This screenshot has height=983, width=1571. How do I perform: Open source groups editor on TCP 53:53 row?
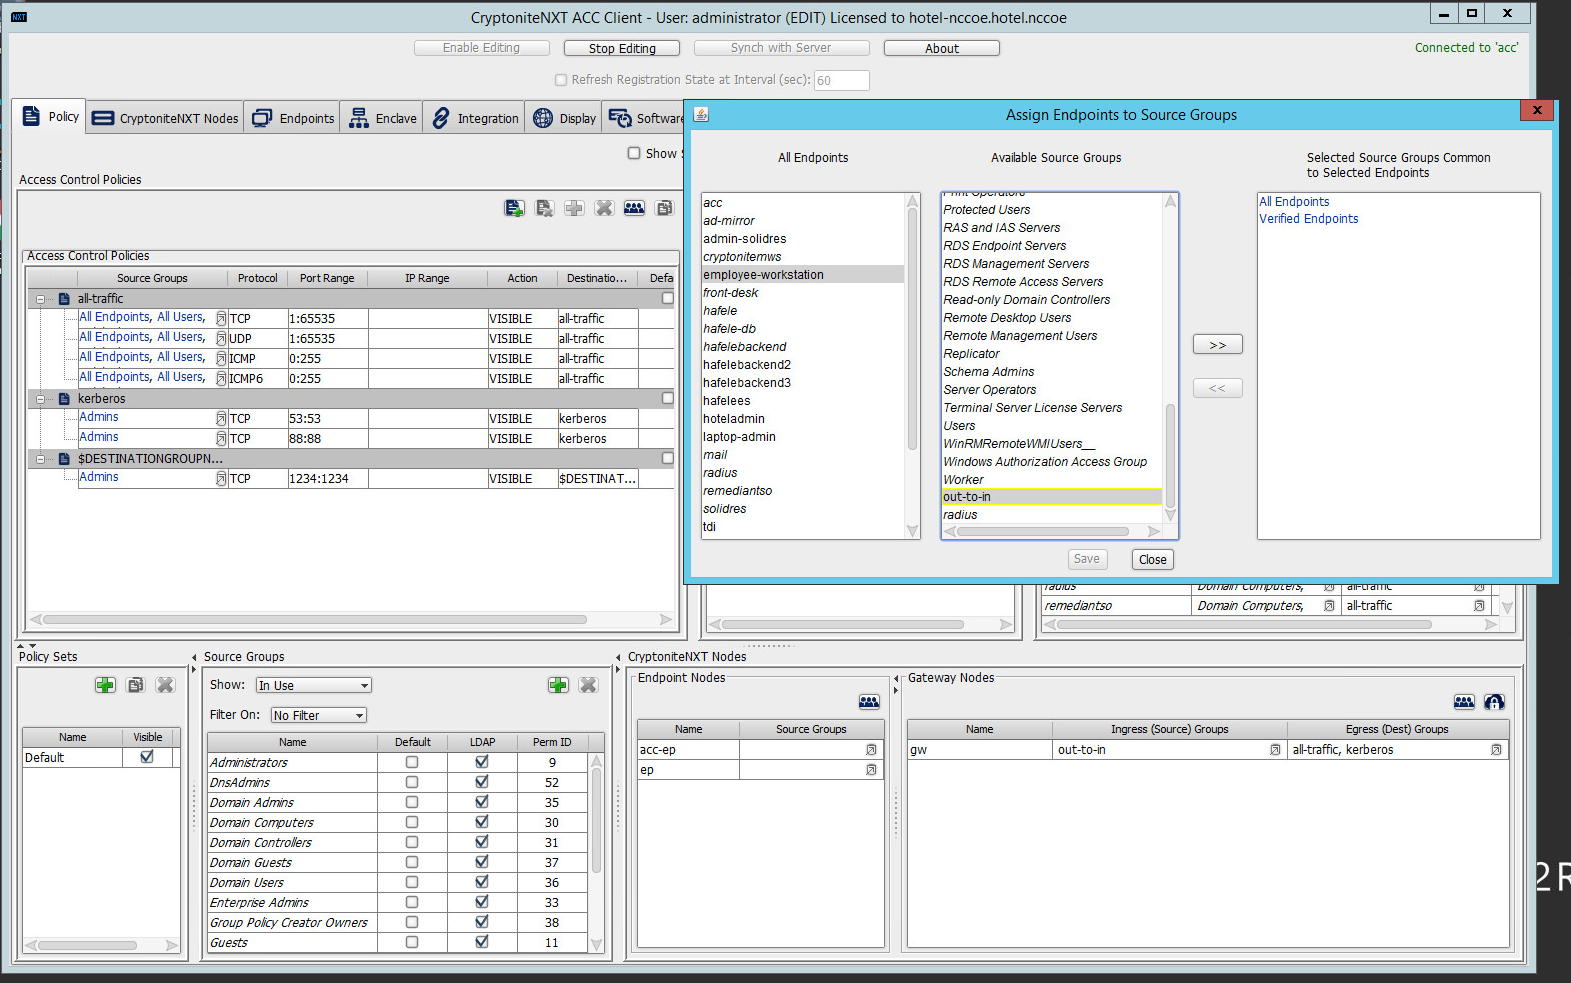pos(221,419)
